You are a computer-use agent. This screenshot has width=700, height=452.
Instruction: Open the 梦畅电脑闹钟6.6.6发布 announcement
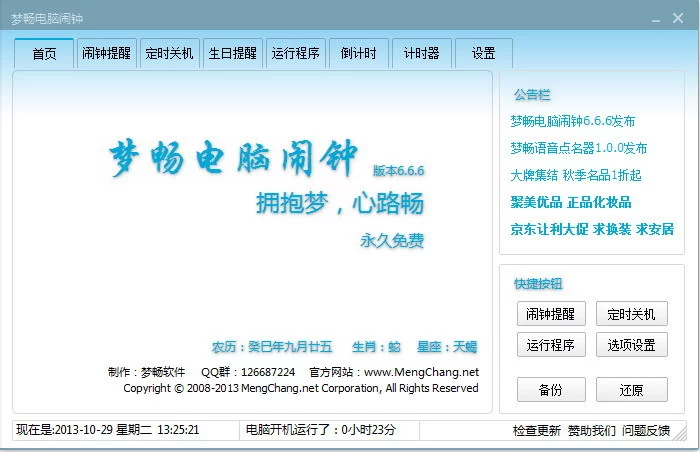573,121
